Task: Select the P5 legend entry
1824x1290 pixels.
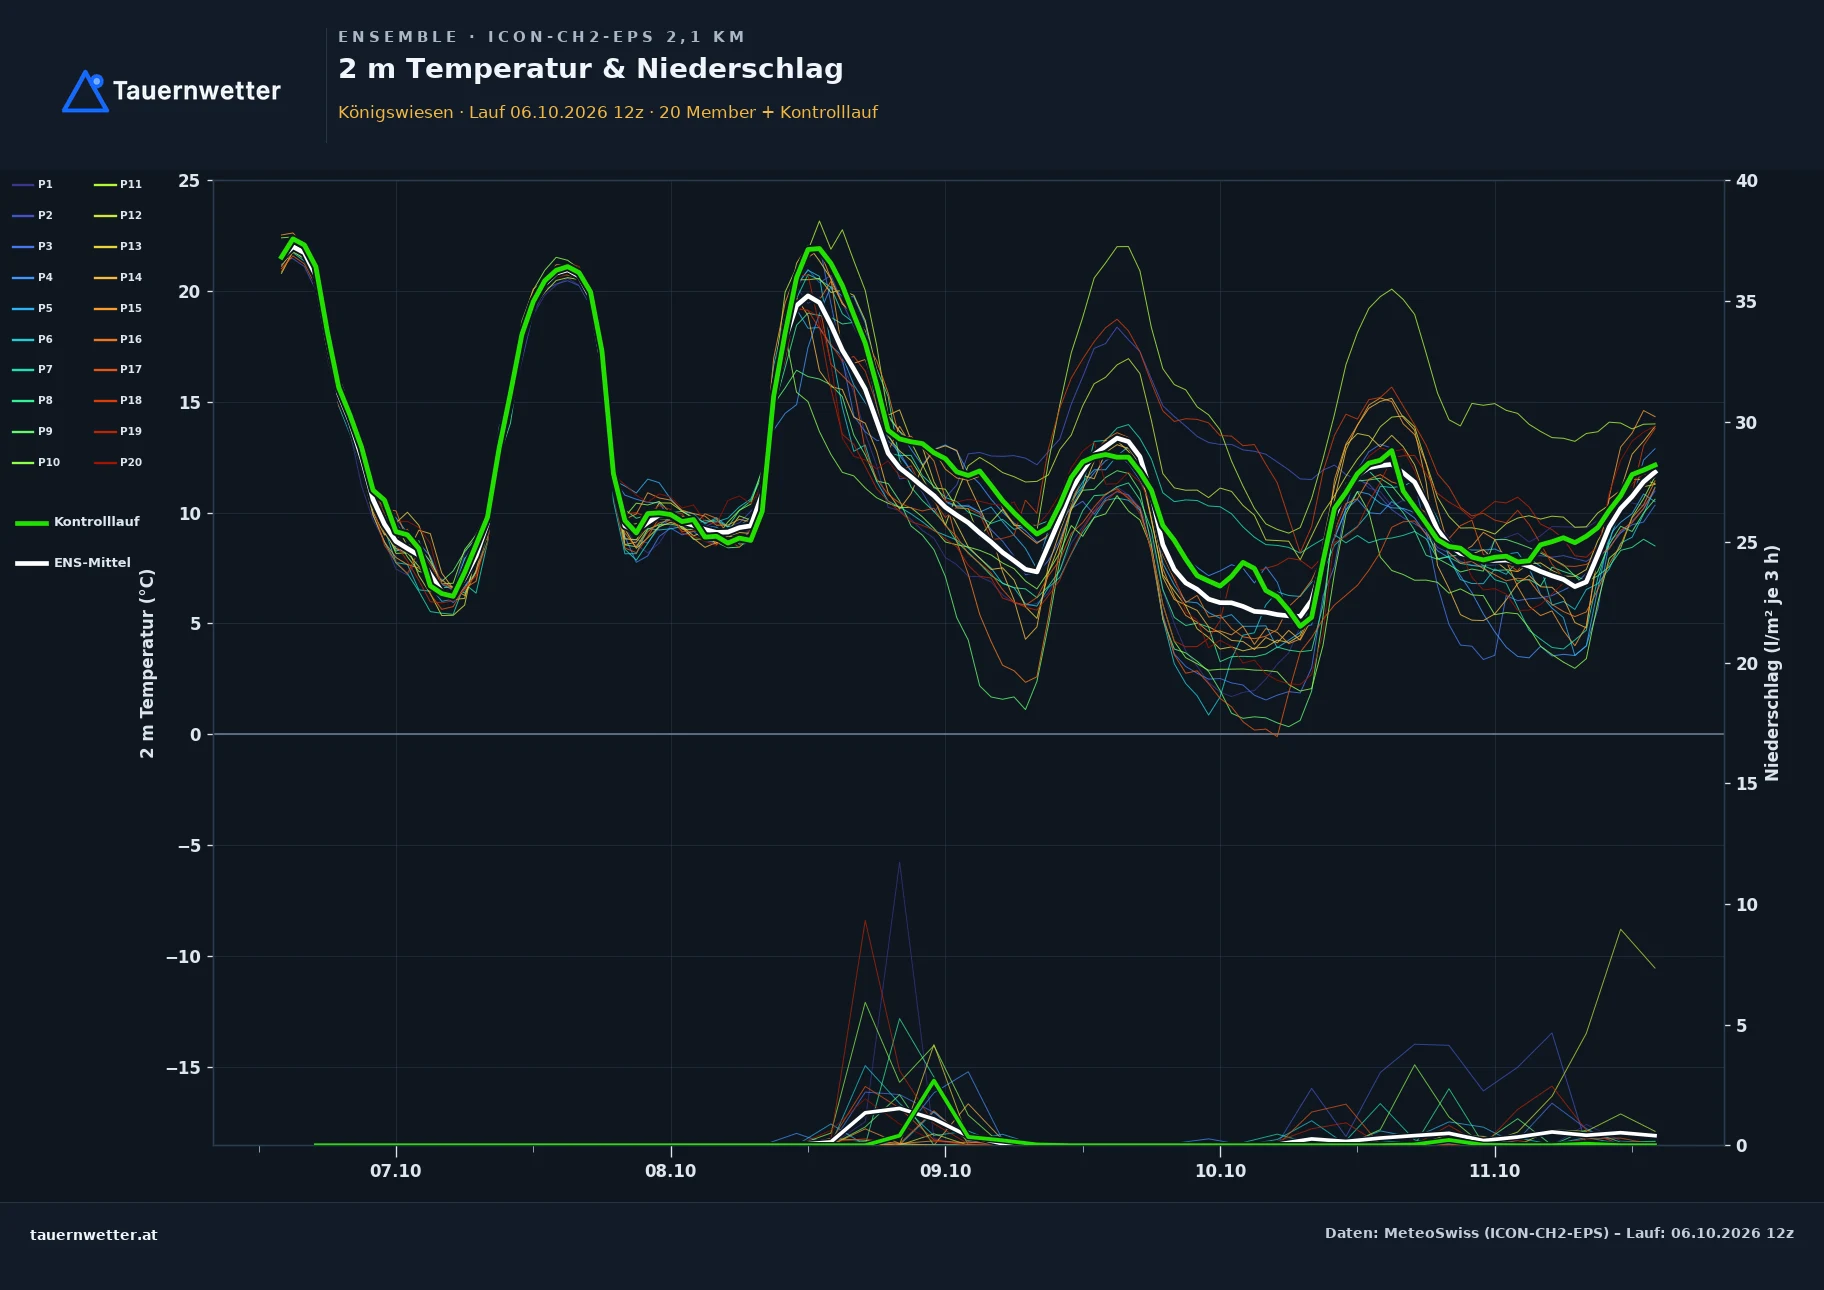Action: pyautogui.click(x=32, y=308)
